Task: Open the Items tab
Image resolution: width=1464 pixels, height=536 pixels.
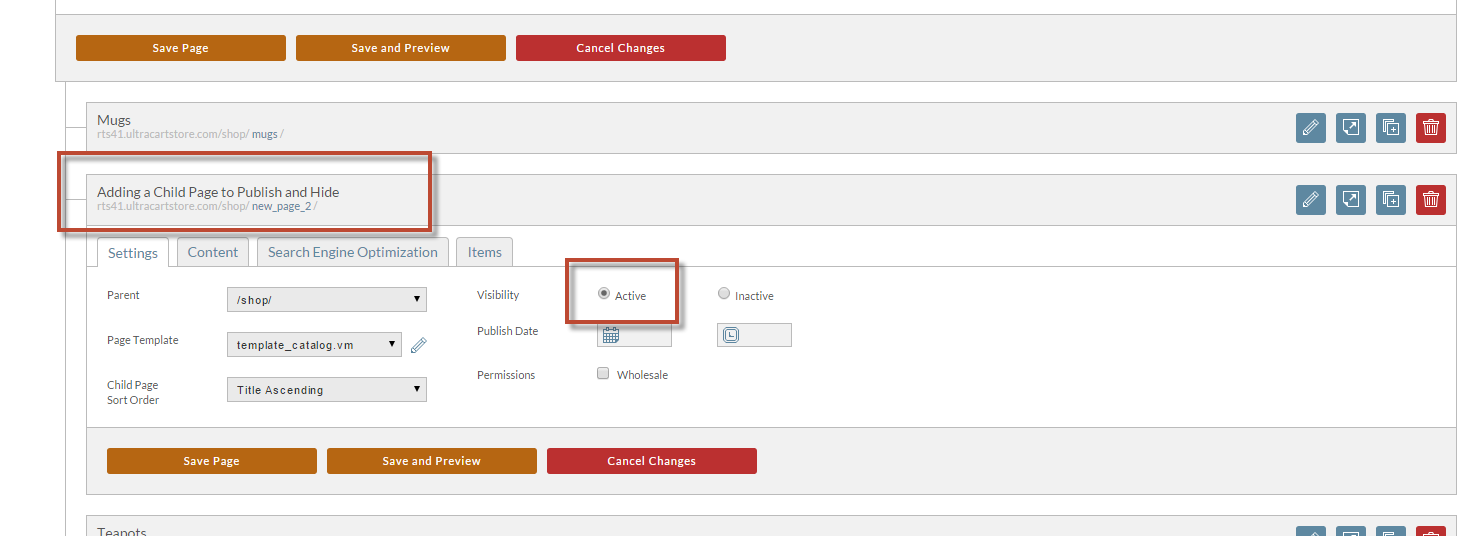Action: pyautogui.click(x=485, y=252)
